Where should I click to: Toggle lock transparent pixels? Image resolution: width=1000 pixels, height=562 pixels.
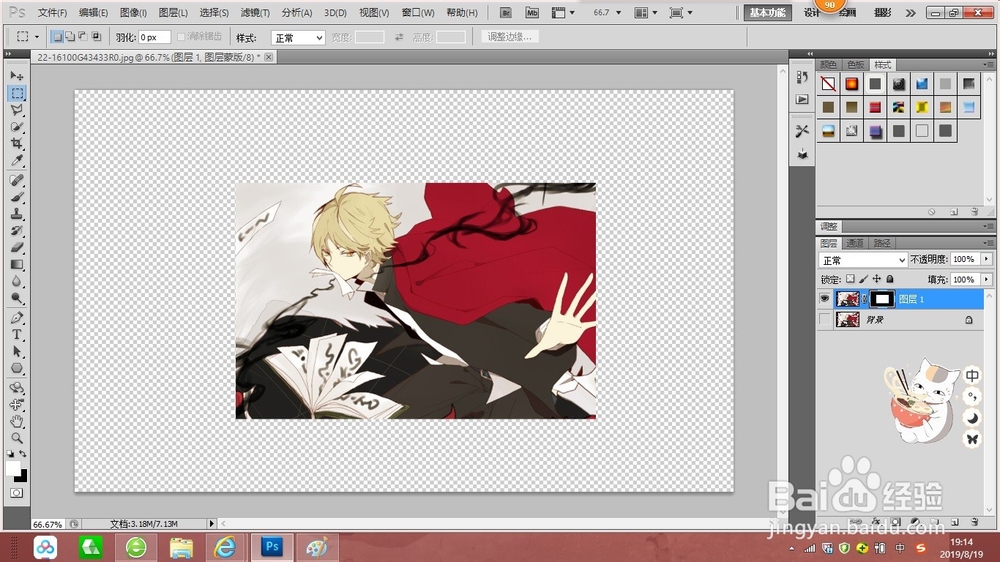click(850, 279)
